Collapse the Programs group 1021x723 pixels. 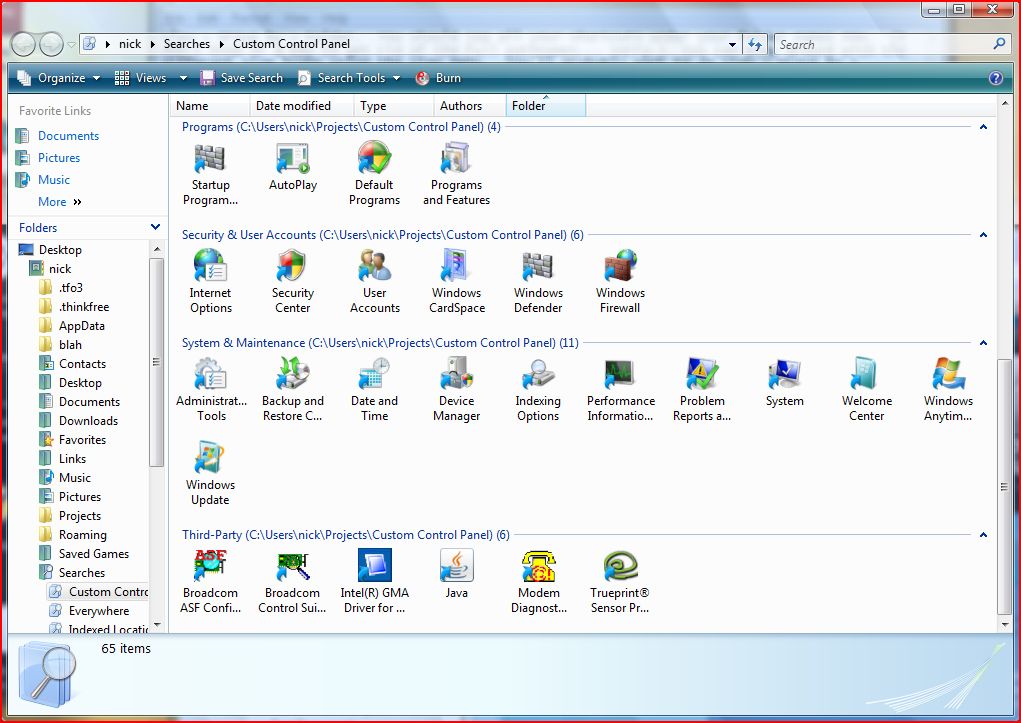pyautogui.click(x=983, y=127)
